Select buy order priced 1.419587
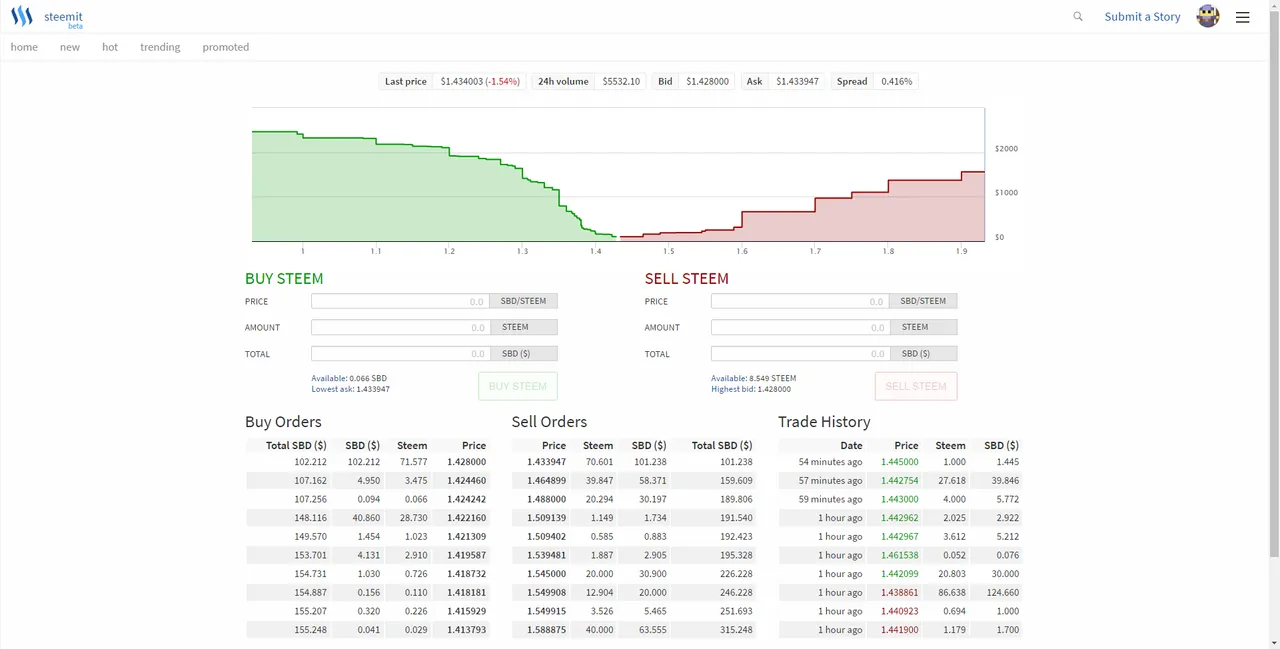This screenshot has height=649, width=1280. (367, 555)
